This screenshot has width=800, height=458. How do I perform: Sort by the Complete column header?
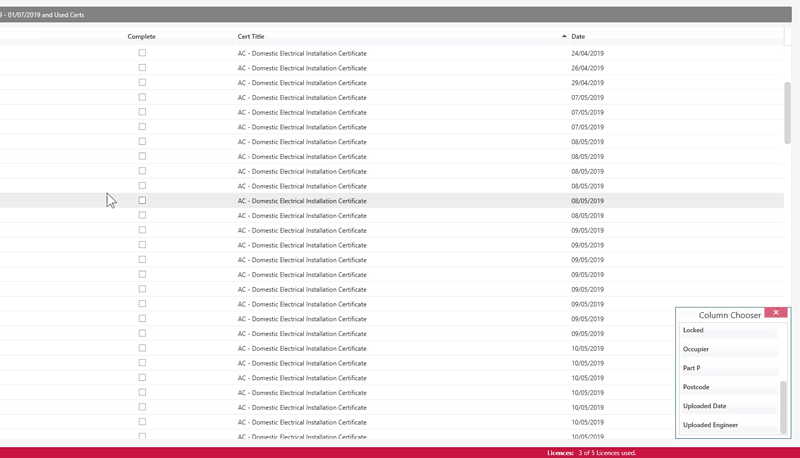141,36
